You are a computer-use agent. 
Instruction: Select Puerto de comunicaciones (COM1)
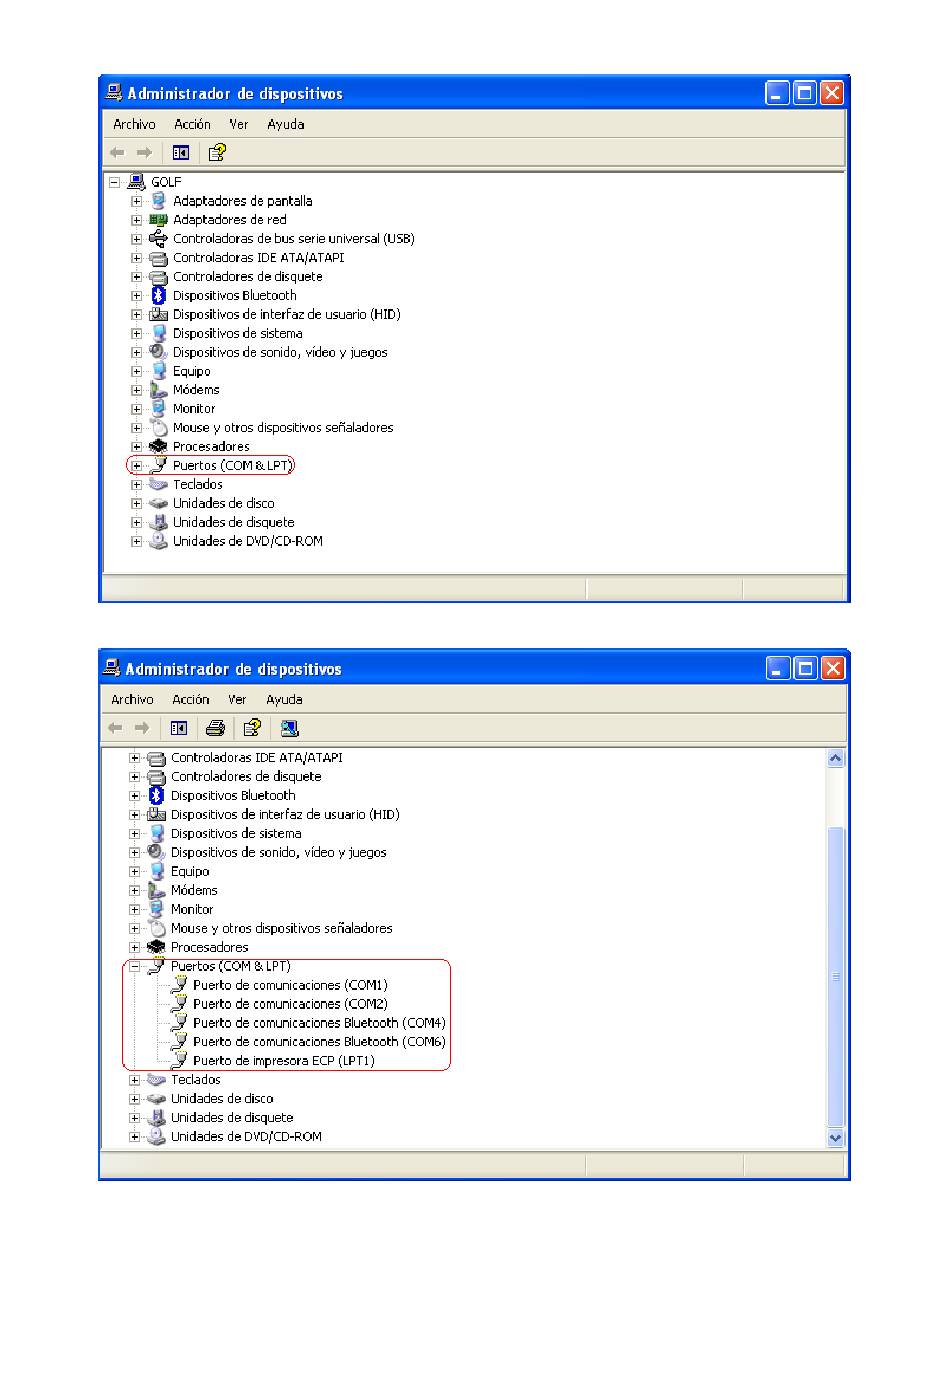pos(290,986)
